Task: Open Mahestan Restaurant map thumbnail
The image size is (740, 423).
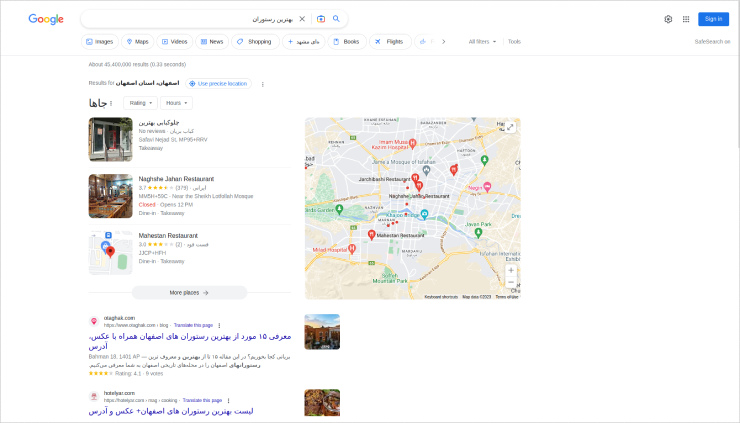Action: [x=110, y=253]
